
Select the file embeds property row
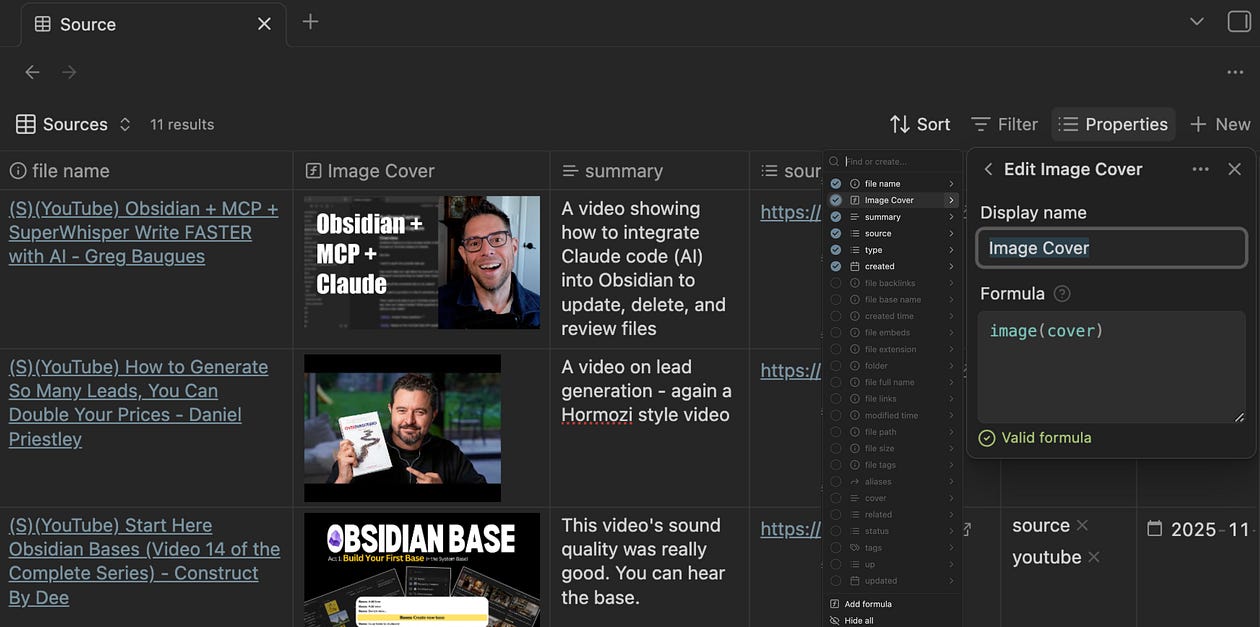[893, 333]
